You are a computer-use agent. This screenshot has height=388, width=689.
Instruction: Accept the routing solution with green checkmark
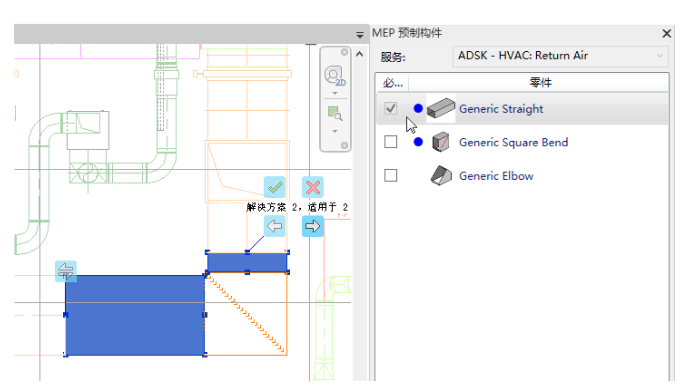[275, 187]
